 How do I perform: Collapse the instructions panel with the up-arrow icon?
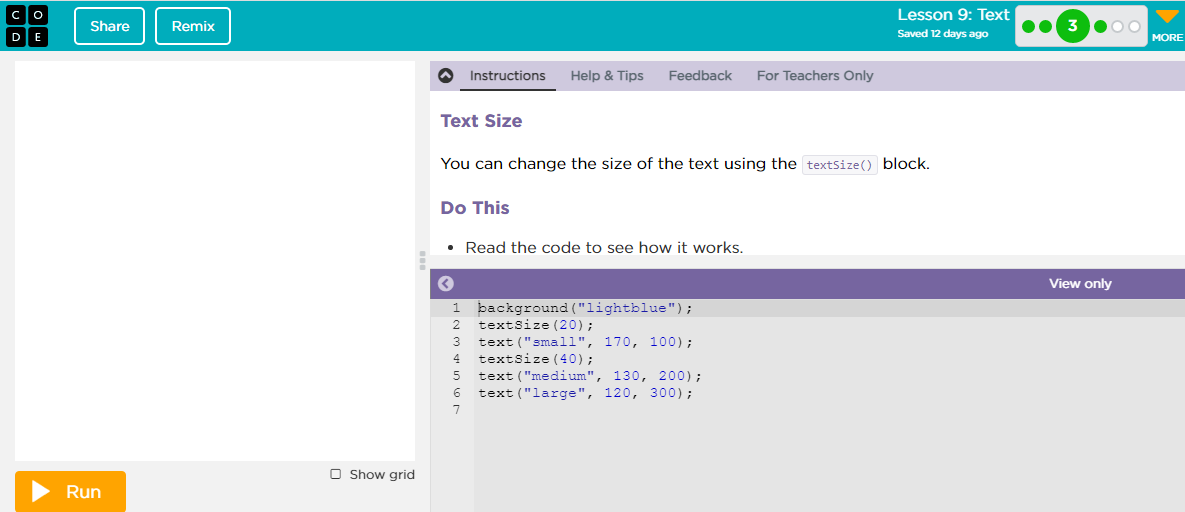pos(446,76)
